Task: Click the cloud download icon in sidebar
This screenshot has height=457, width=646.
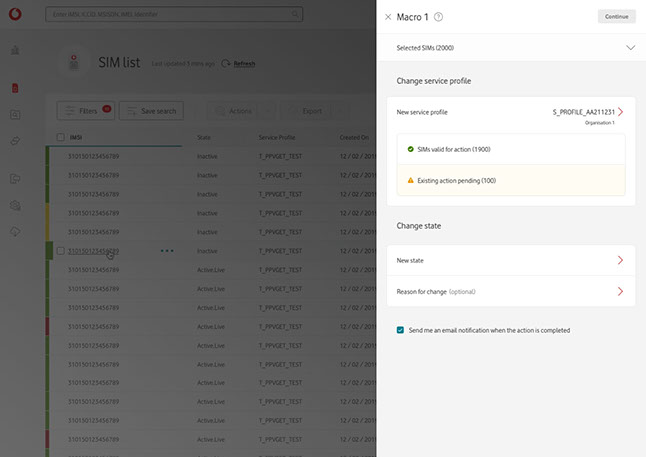Action: coord(15,231)
